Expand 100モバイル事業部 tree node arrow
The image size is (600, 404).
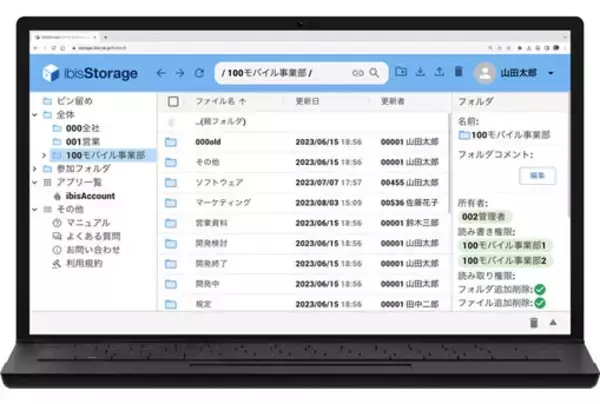pos(44,155)
